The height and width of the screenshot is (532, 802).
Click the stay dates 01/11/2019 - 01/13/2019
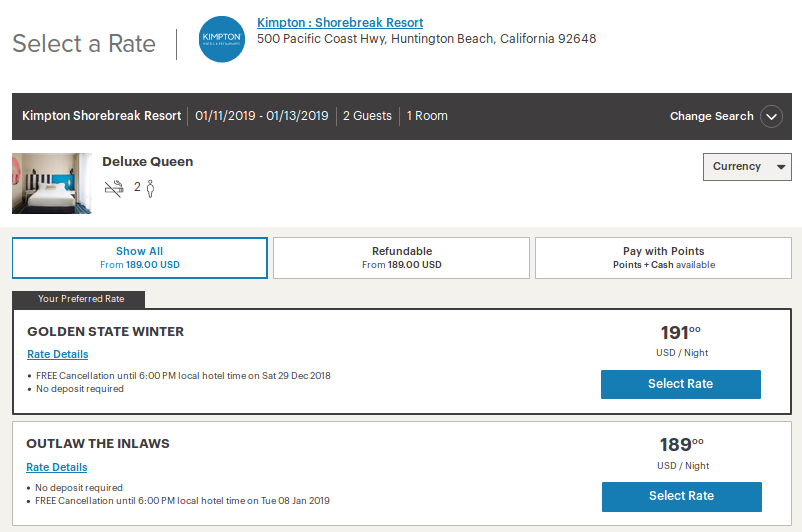tap(262, 116)
